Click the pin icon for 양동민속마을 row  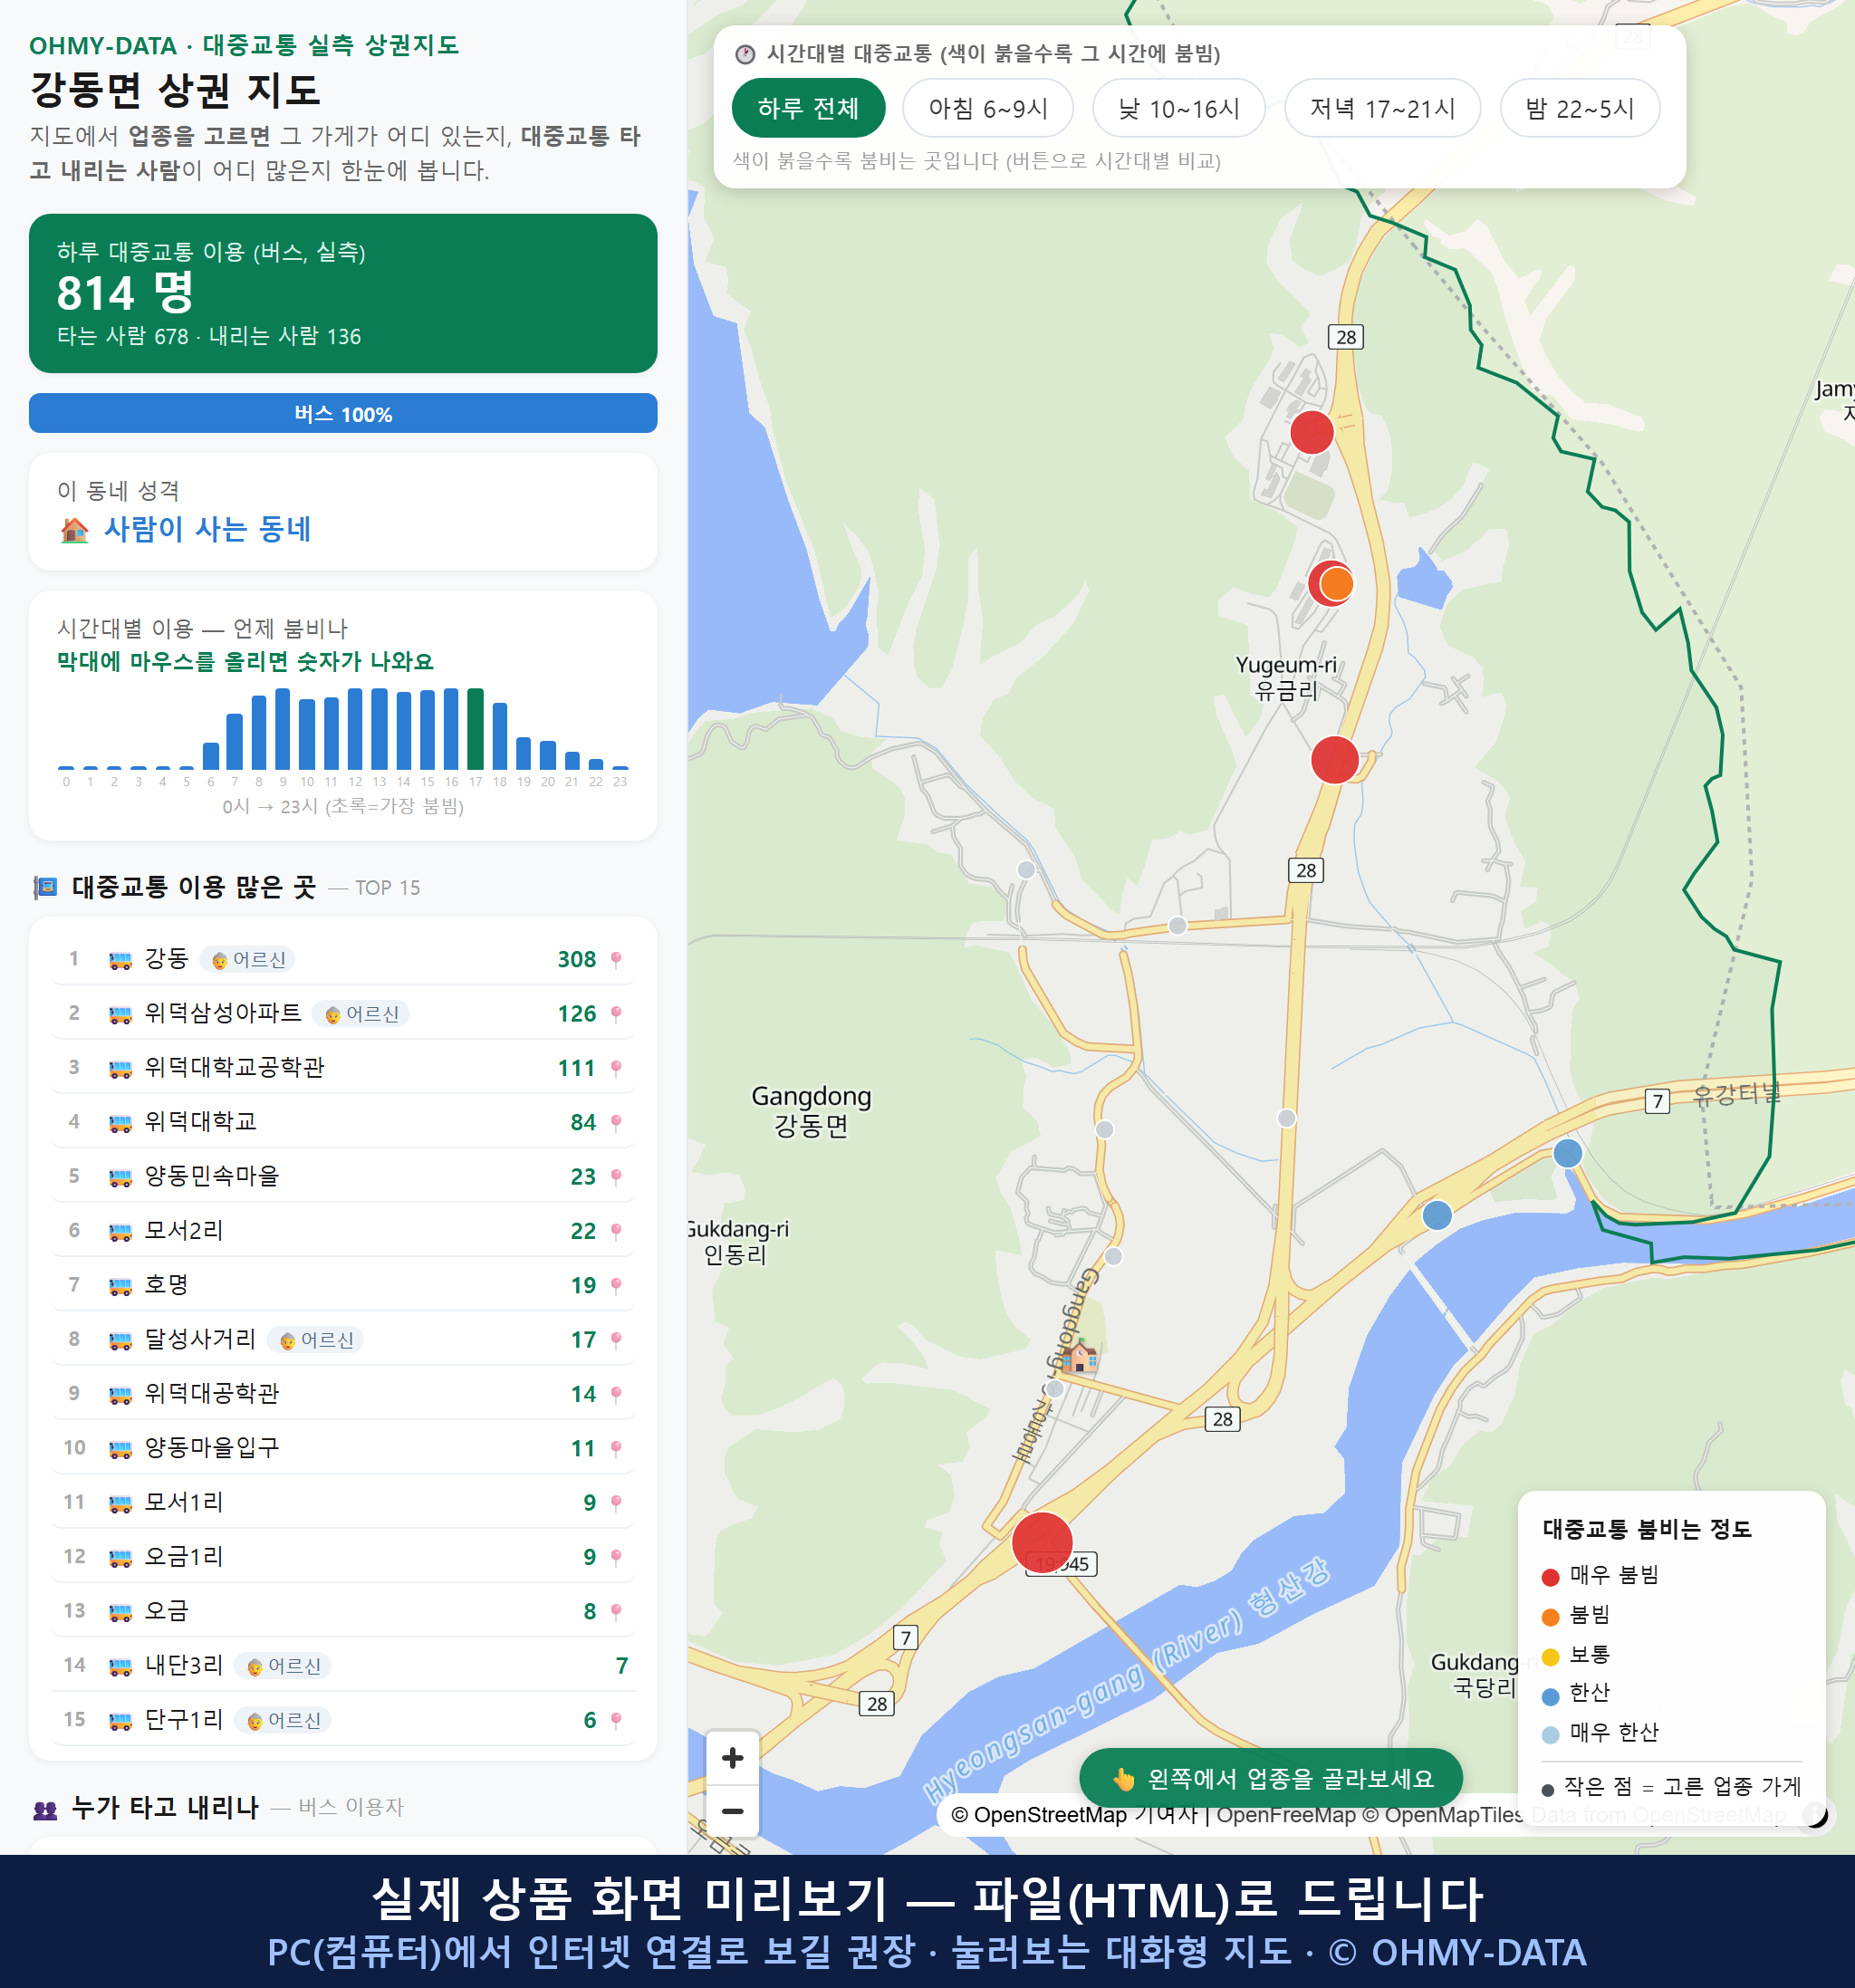pyautogui.click(x=616, y=1177)
